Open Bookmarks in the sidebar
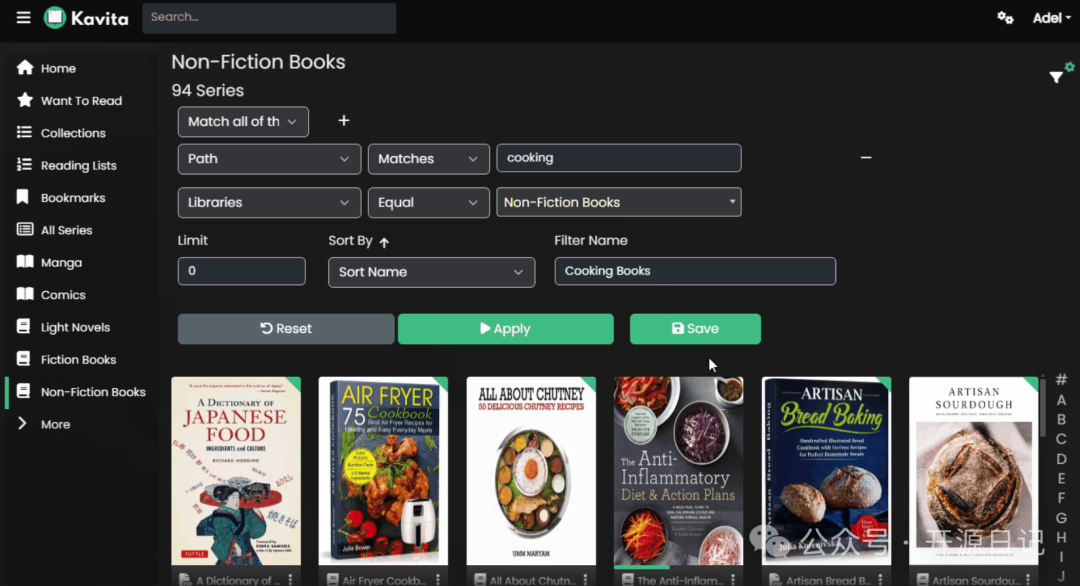The height and width of the screenshot is (586, 1080). [72, 198]
